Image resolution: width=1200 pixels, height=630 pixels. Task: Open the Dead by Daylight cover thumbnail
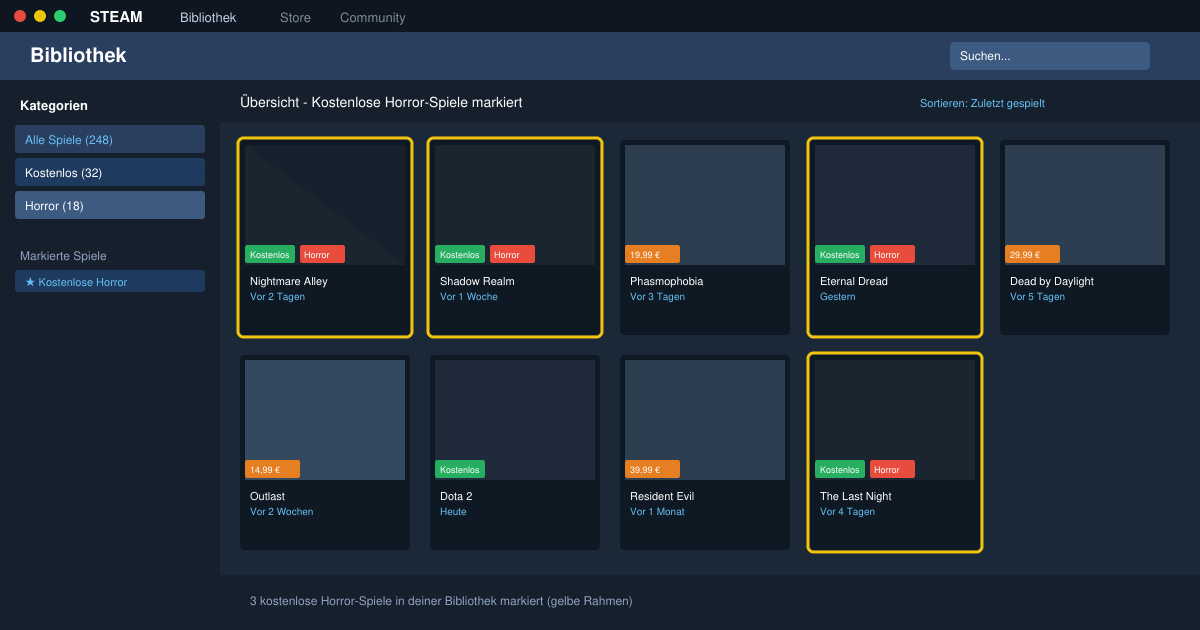(x=1085, y=205)
